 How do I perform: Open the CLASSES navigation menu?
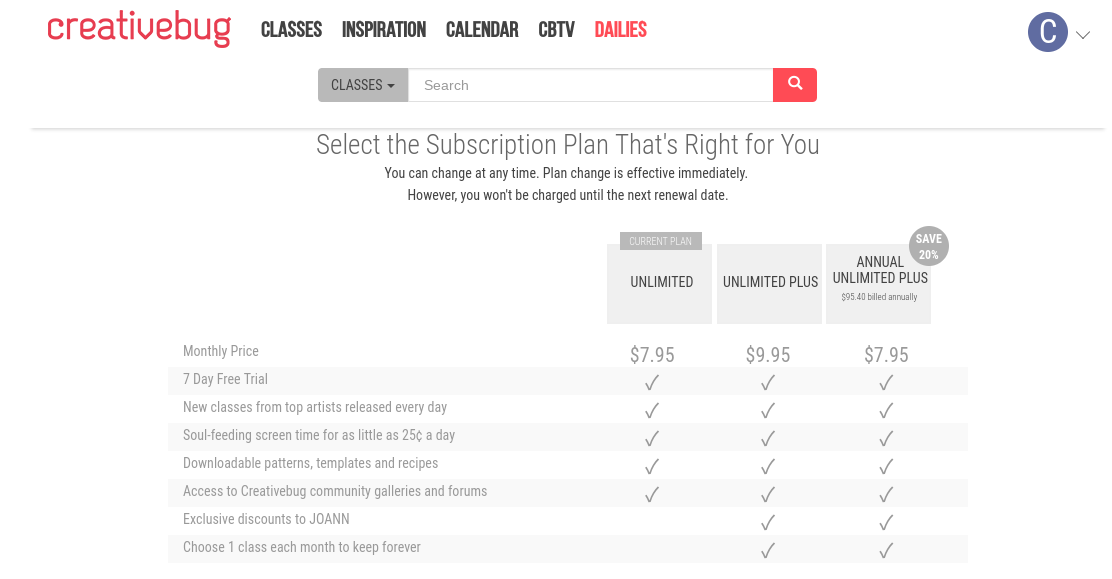coord(291,30)
